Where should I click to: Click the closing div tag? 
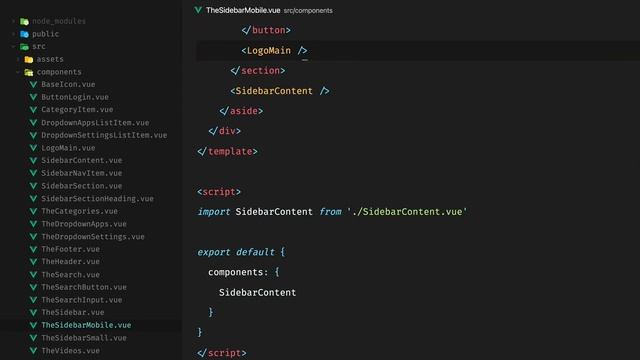(x=225, y=131)
